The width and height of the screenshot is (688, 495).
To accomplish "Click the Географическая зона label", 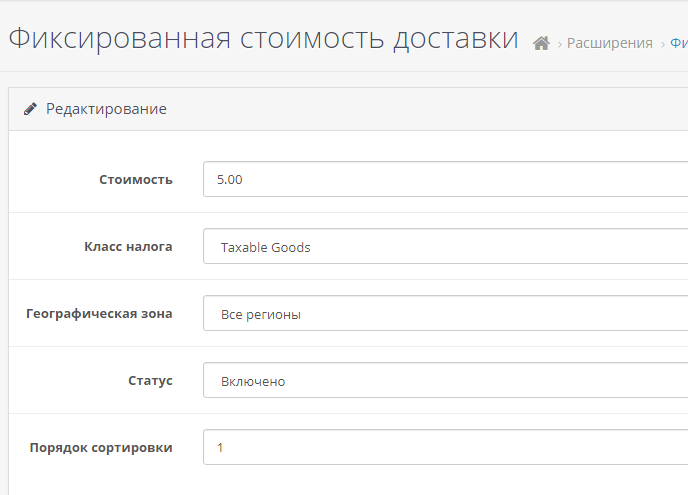I will [x=99, y=314].
